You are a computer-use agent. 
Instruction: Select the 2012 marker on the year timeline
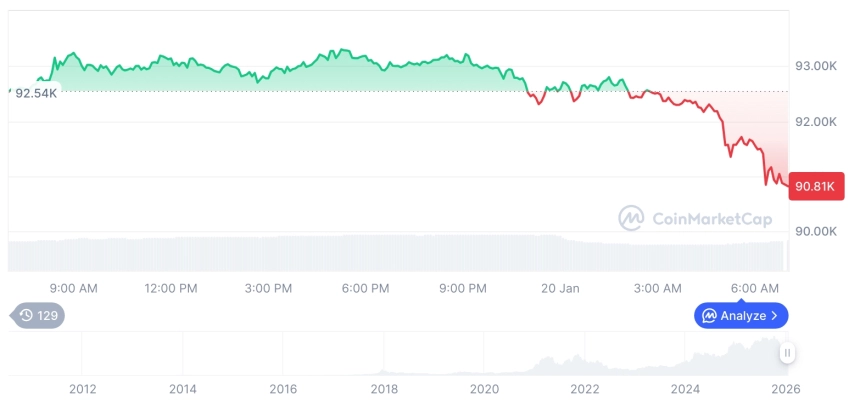(82, 388)
